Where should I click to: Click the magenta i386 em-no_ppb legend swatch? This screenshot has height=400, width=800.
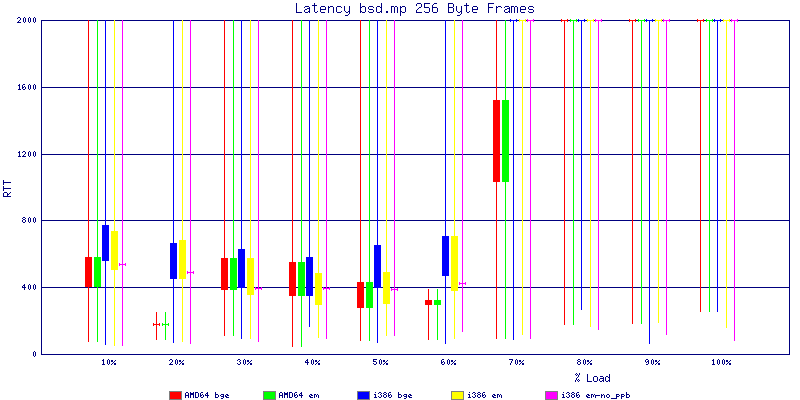(552, 395)
